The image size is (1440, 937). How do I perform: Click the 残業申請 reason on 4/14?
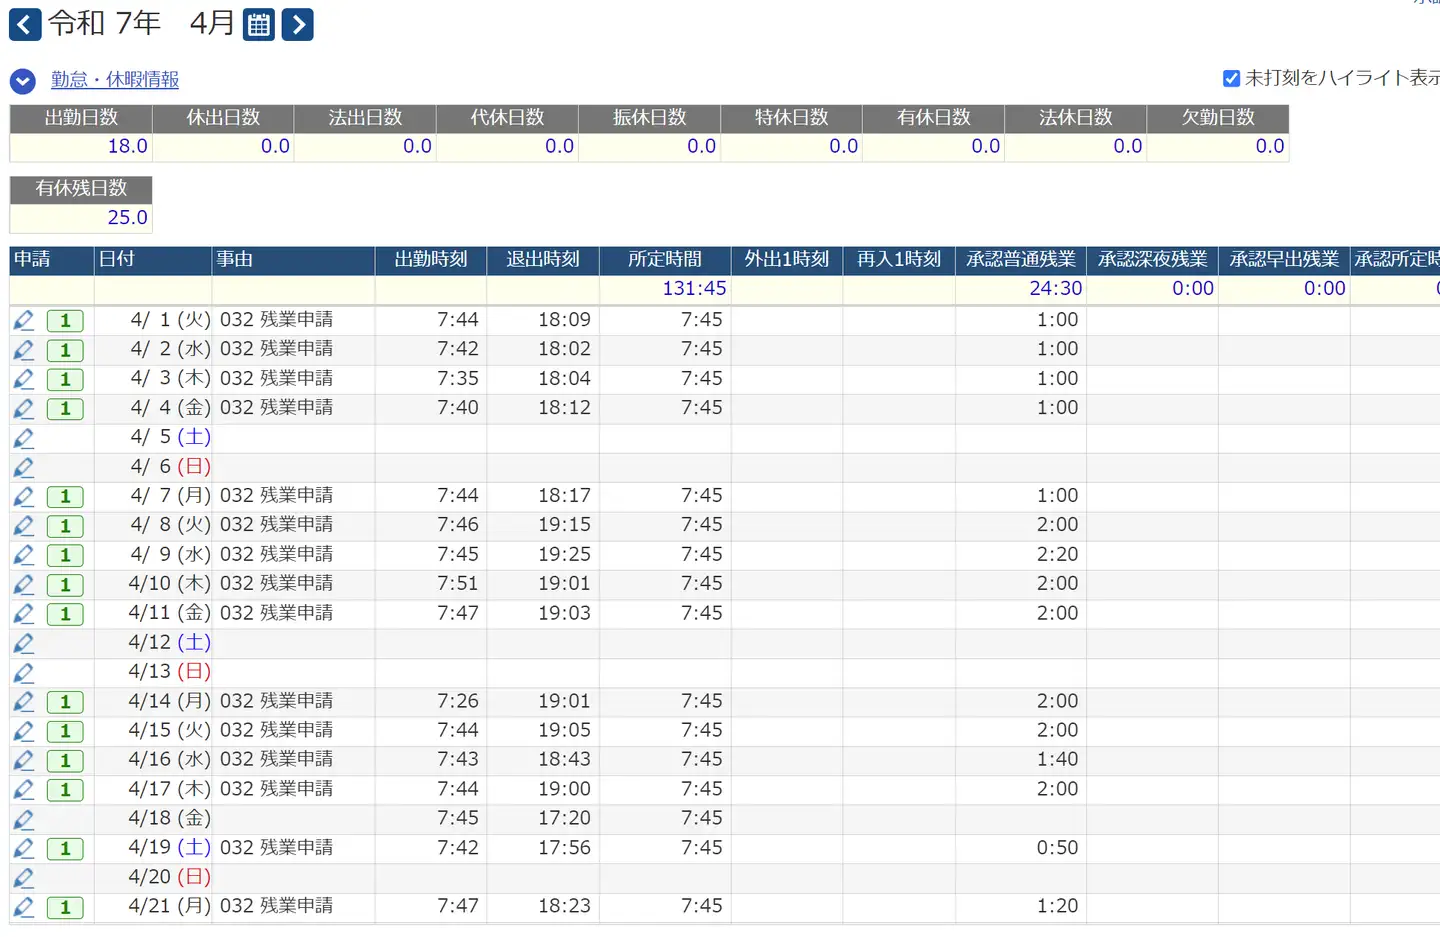pos(276,701)
